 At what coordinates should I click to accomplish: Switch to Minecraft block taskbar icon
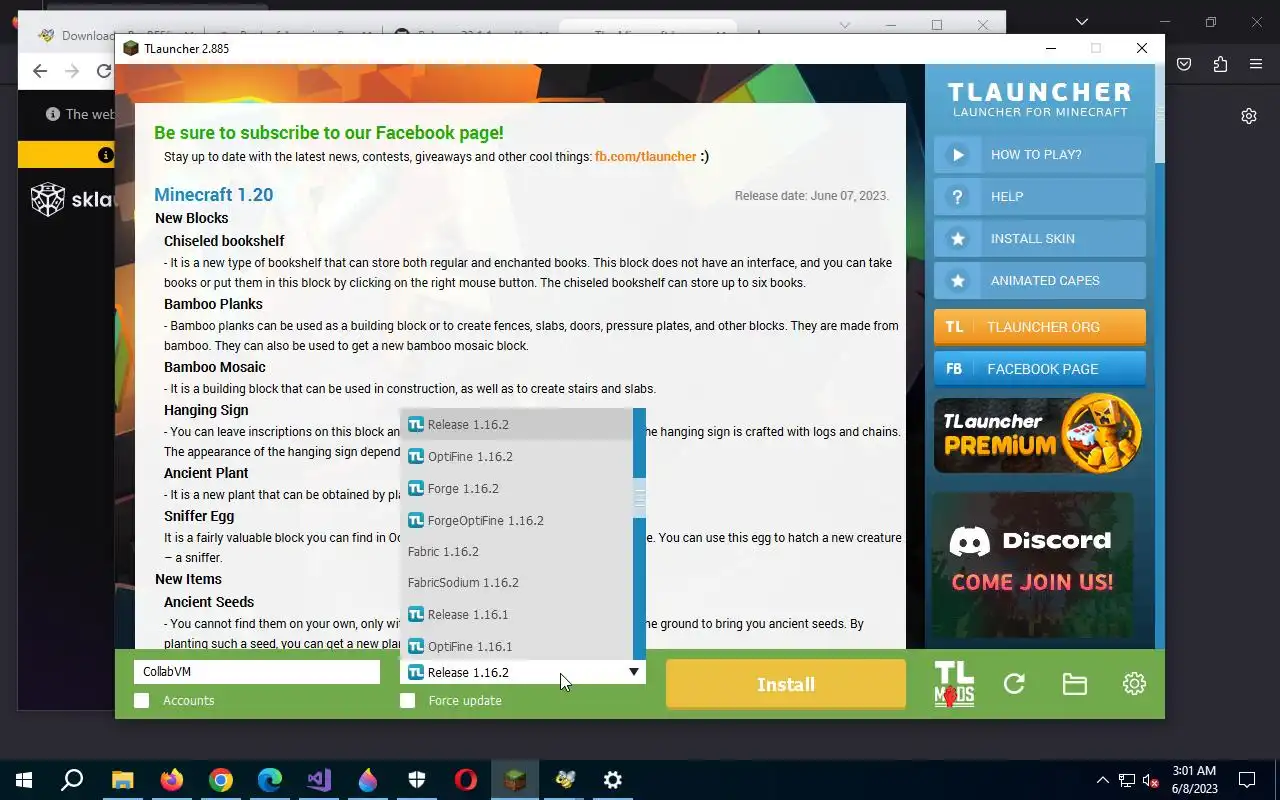(515, 780)
